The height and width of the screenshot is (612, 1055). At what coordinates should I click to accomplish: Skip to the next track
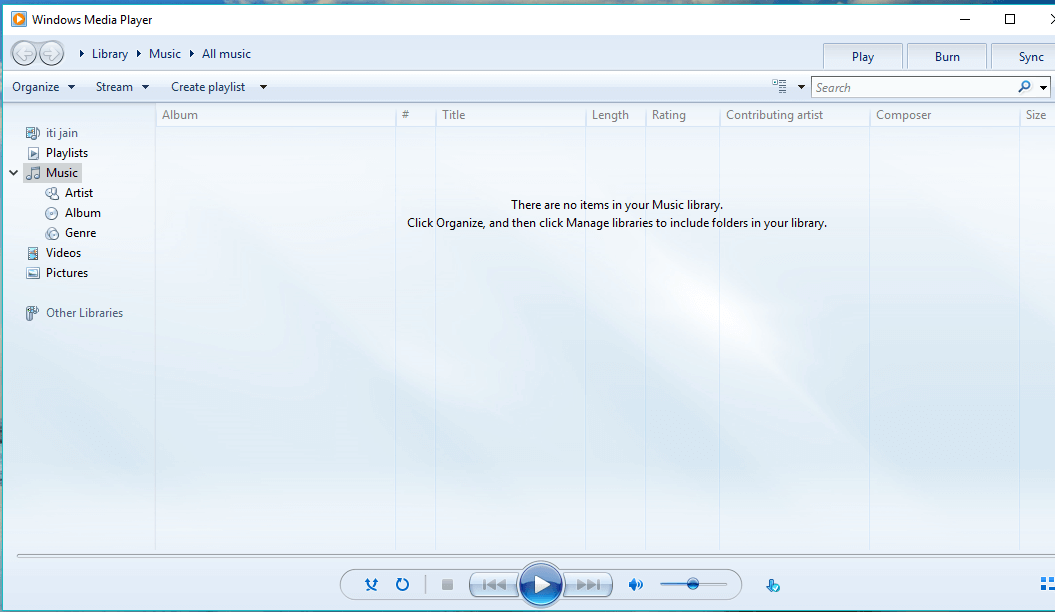pyautogui.click(x=588, y=584)
